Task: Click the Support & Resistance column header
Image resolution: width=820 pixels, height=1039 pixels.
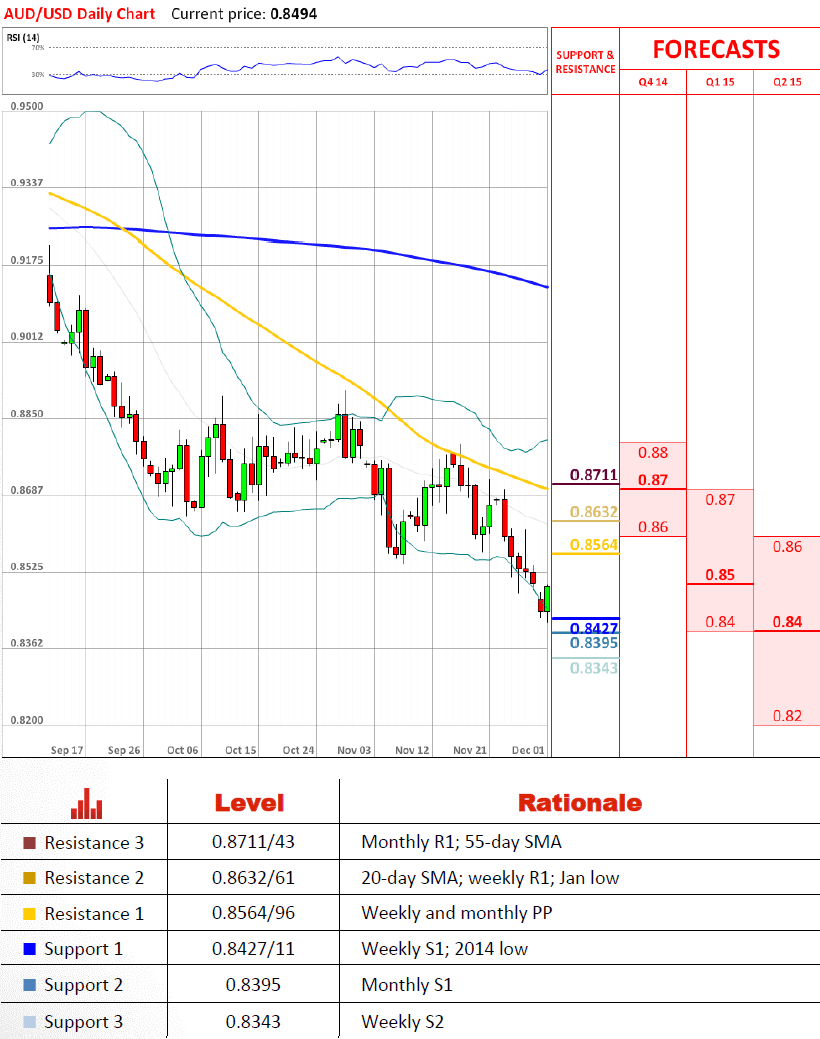Action: click(x=585, y=62)
